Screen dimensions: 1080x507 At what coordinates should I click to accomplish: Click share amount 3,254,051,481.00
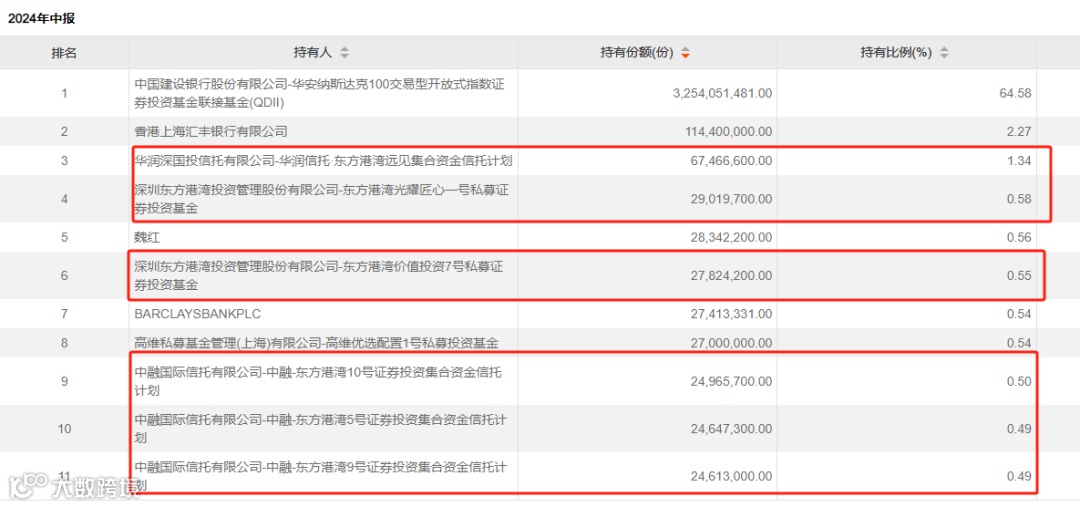[722, 93]
